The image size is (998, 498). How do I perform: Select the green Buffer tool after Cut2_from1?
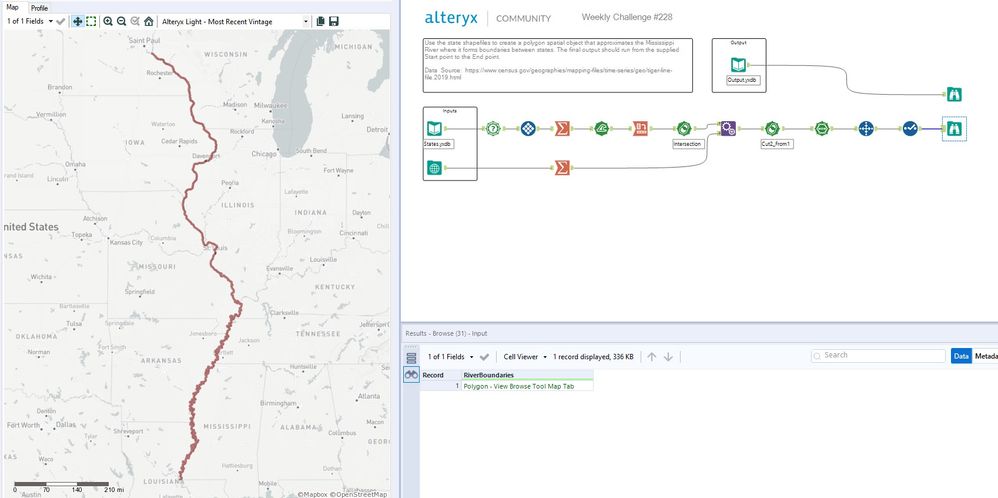(x=822, y=129)
